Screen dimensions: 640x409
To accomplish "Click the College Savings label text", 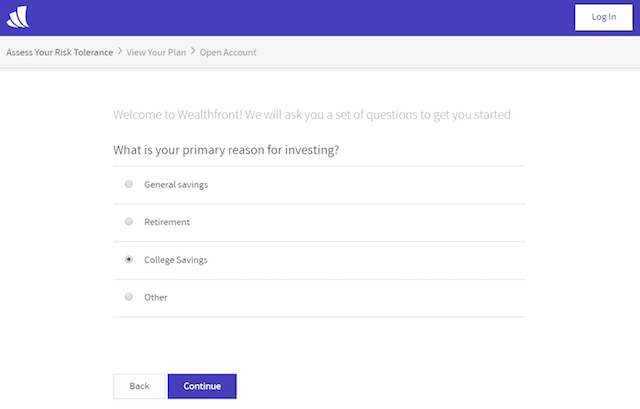I will [176, 260].
